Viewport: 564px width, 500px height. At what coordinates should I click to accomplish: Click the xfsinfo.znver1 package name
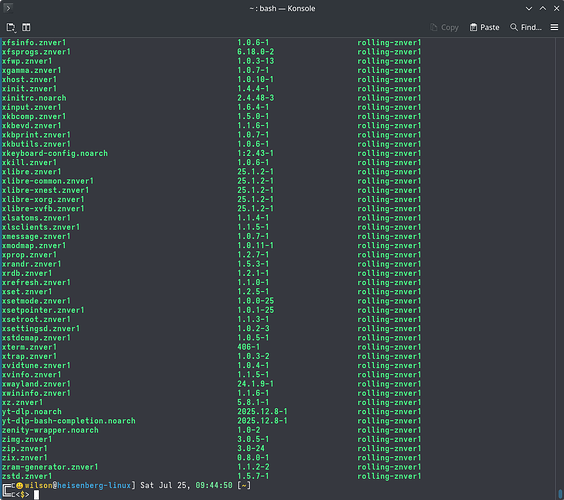(x=34, y=43)
